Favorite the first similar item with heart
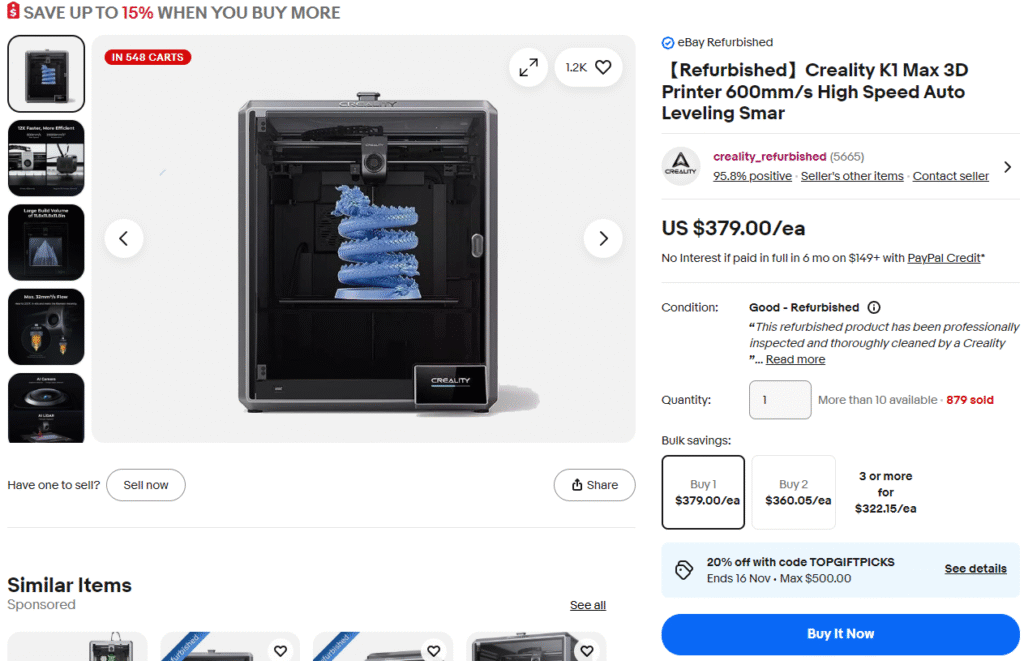The height and width of the screenshot is (661, 1024). [x=280, y=650]
